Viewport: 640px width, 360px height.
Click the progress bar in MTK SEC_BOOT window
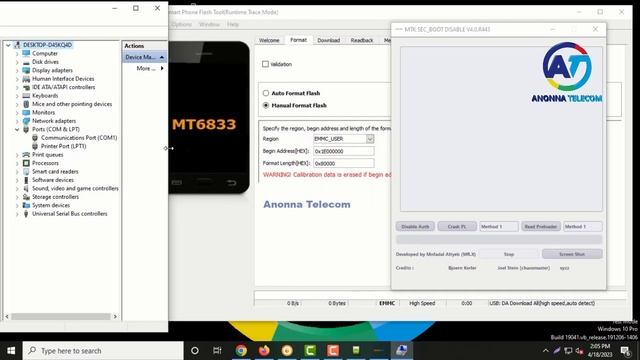pos(499,239)
